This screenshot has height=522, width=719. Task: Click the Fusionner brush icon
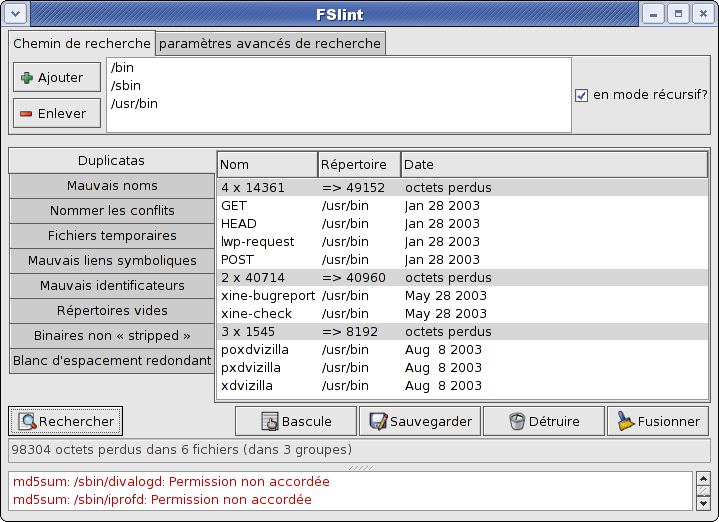click(625, 421)
